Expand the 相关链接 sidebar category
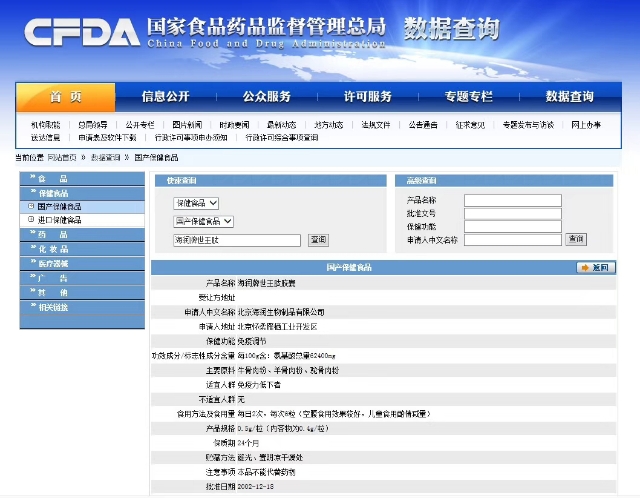The image size is (640, 498). (x=82, y=307)
